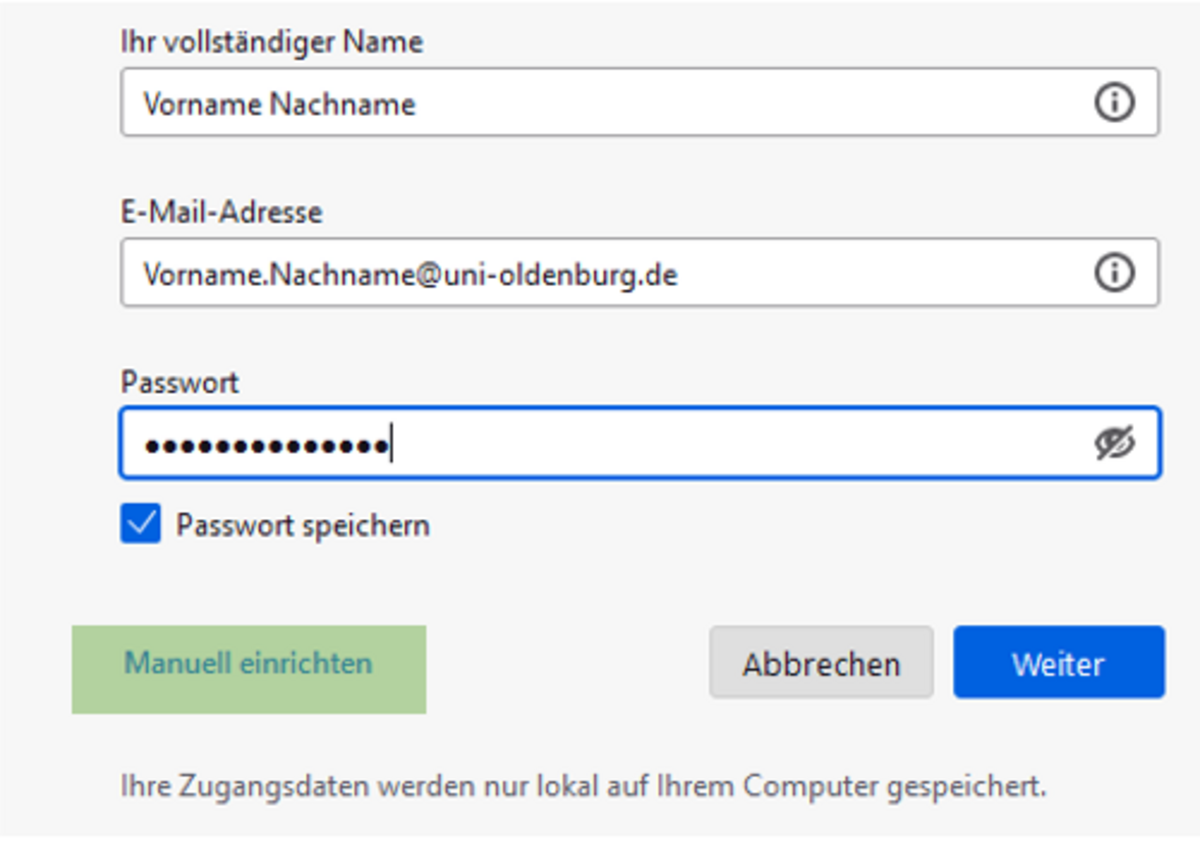1200x841 pixels.
Task: Reveal the password with the crossed-eye icon
Action: 1114,442
